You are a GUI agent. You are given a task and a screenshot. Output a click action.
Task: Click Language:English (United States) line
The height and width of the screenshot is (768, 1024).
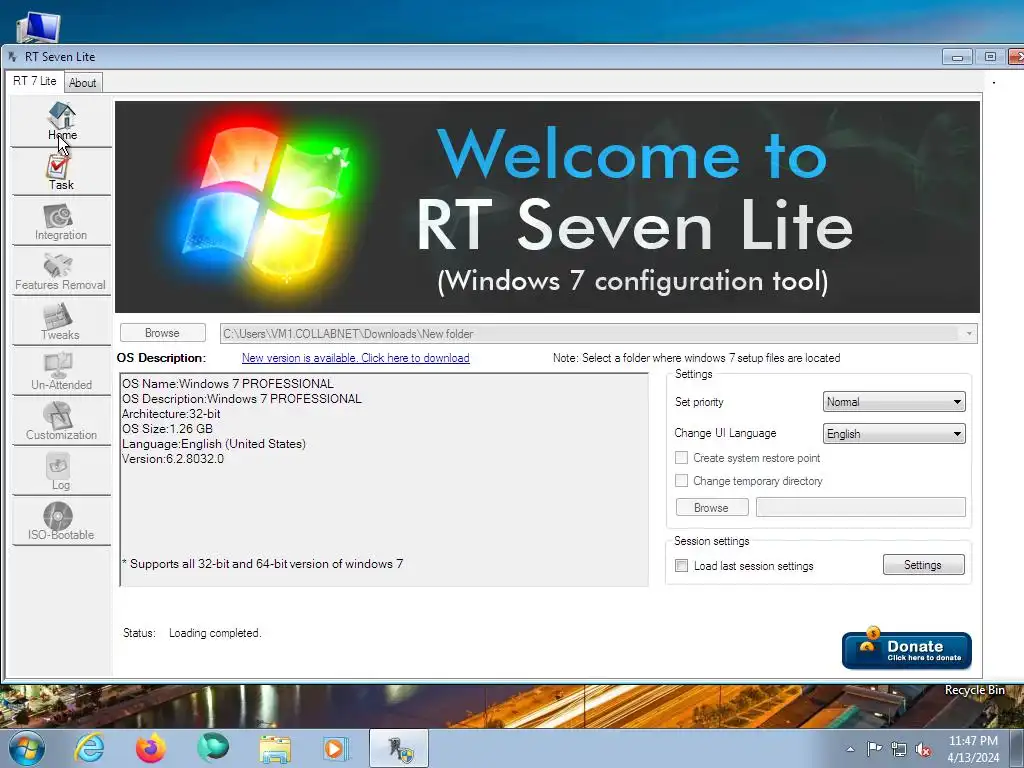pyautogui.click(x=214, y=444)
